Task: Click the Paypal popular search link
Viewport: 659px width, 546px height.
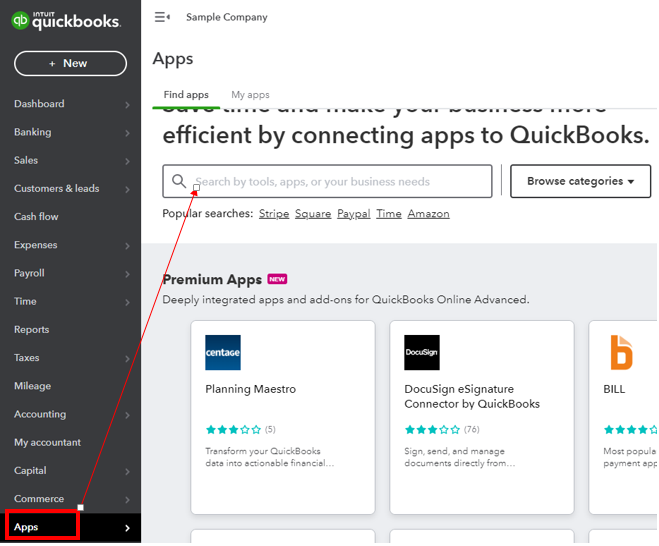Action: click(353, 214)
